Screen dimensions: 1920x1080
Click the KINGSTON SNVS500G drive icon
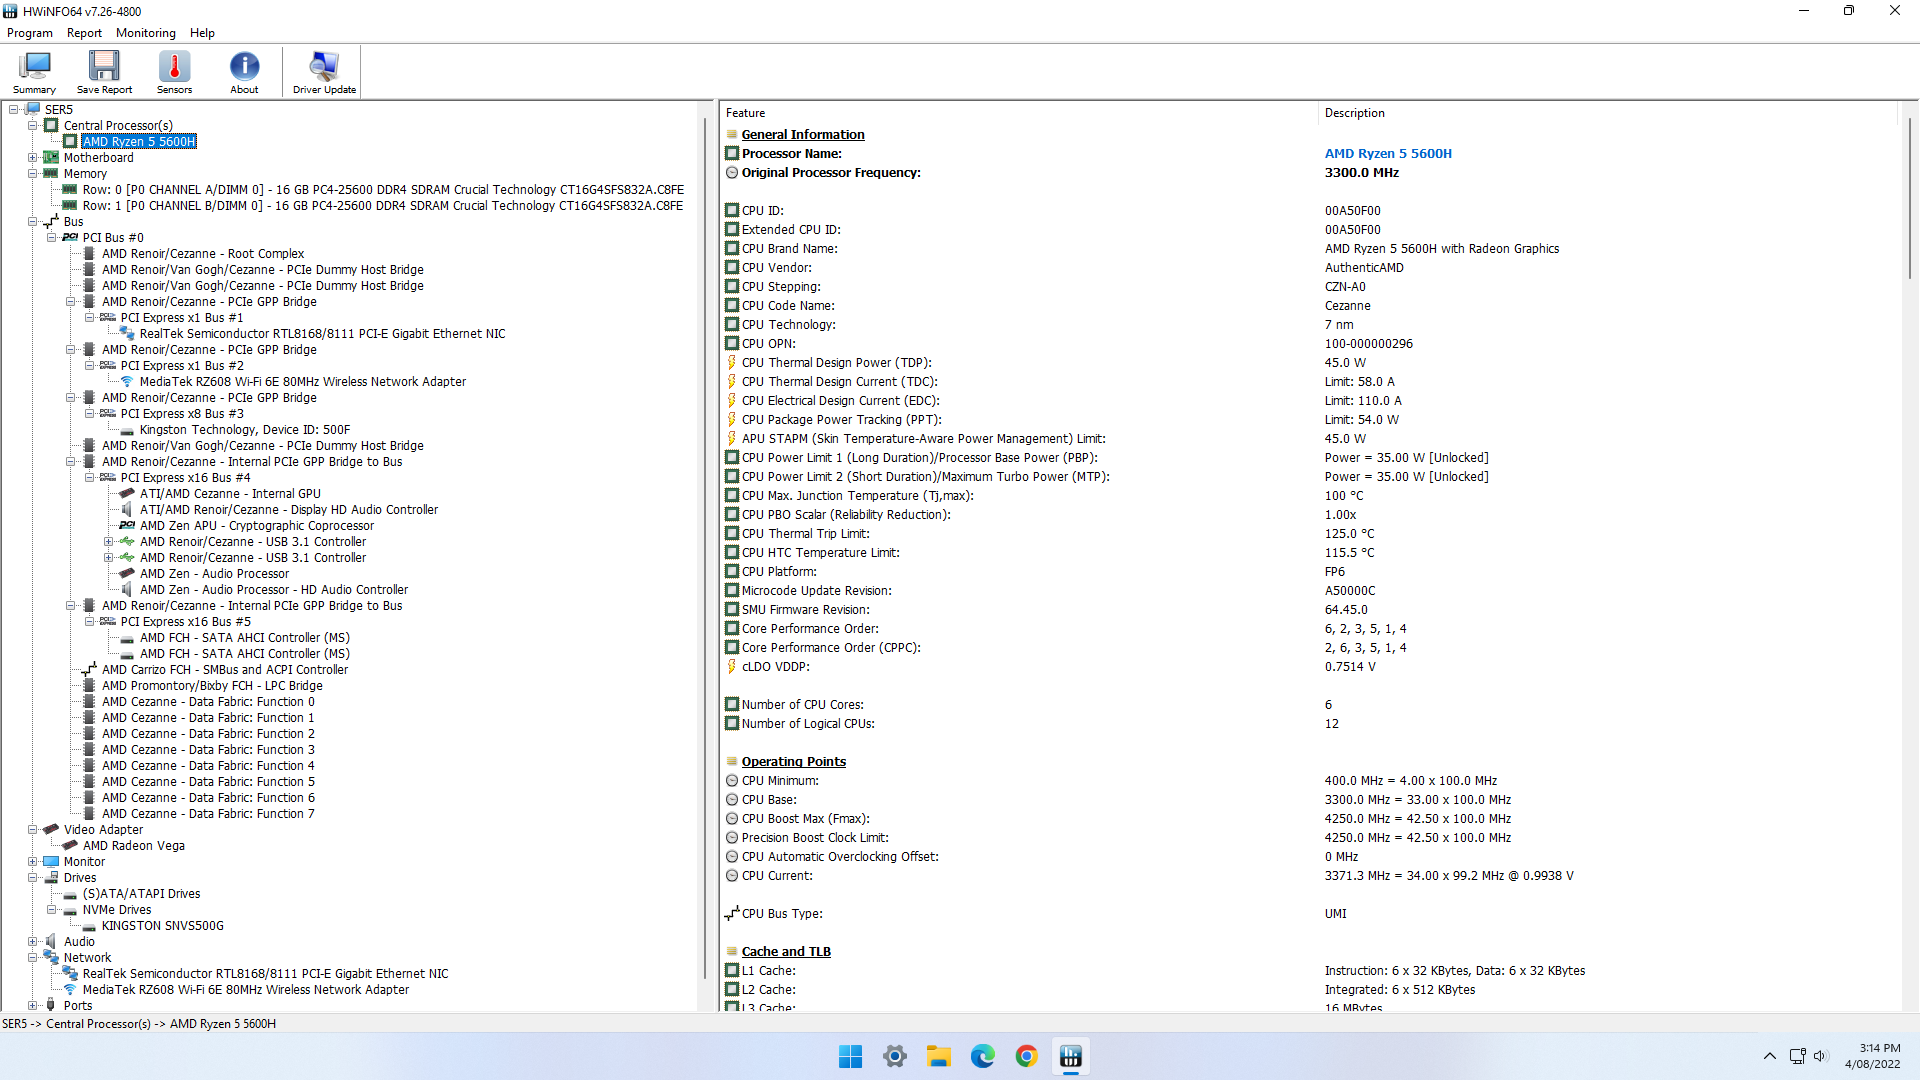(x=89, y=926)
